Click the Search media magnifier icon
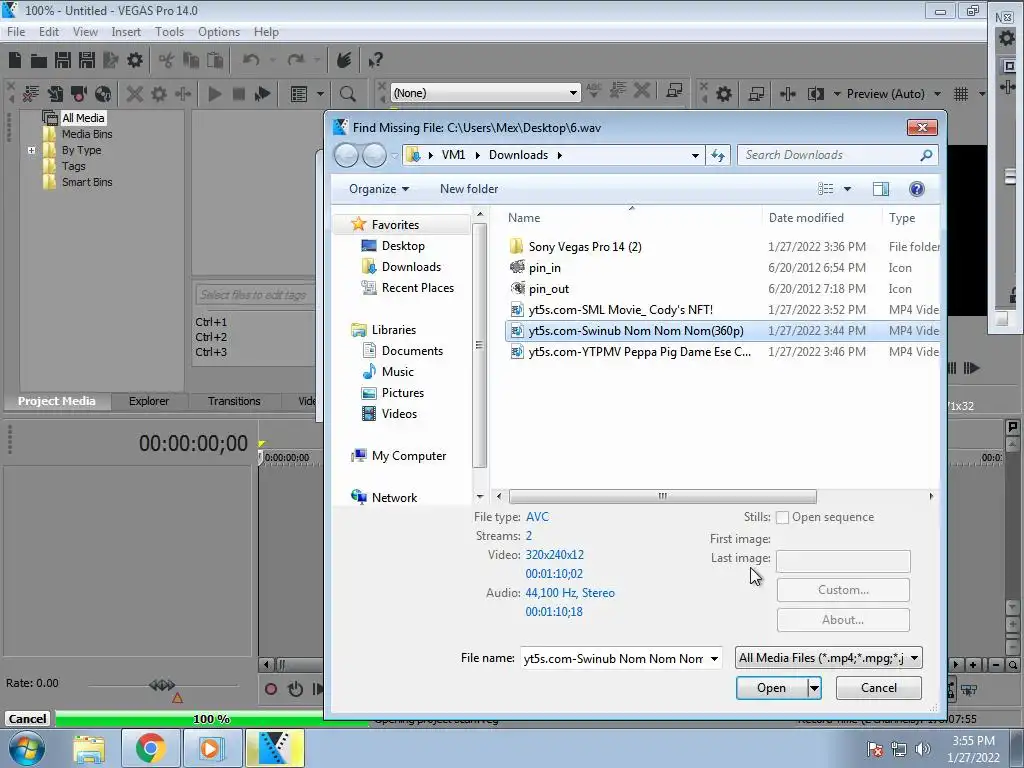The height and width of the screenshot is (768, 1024). tap(347, 94)
